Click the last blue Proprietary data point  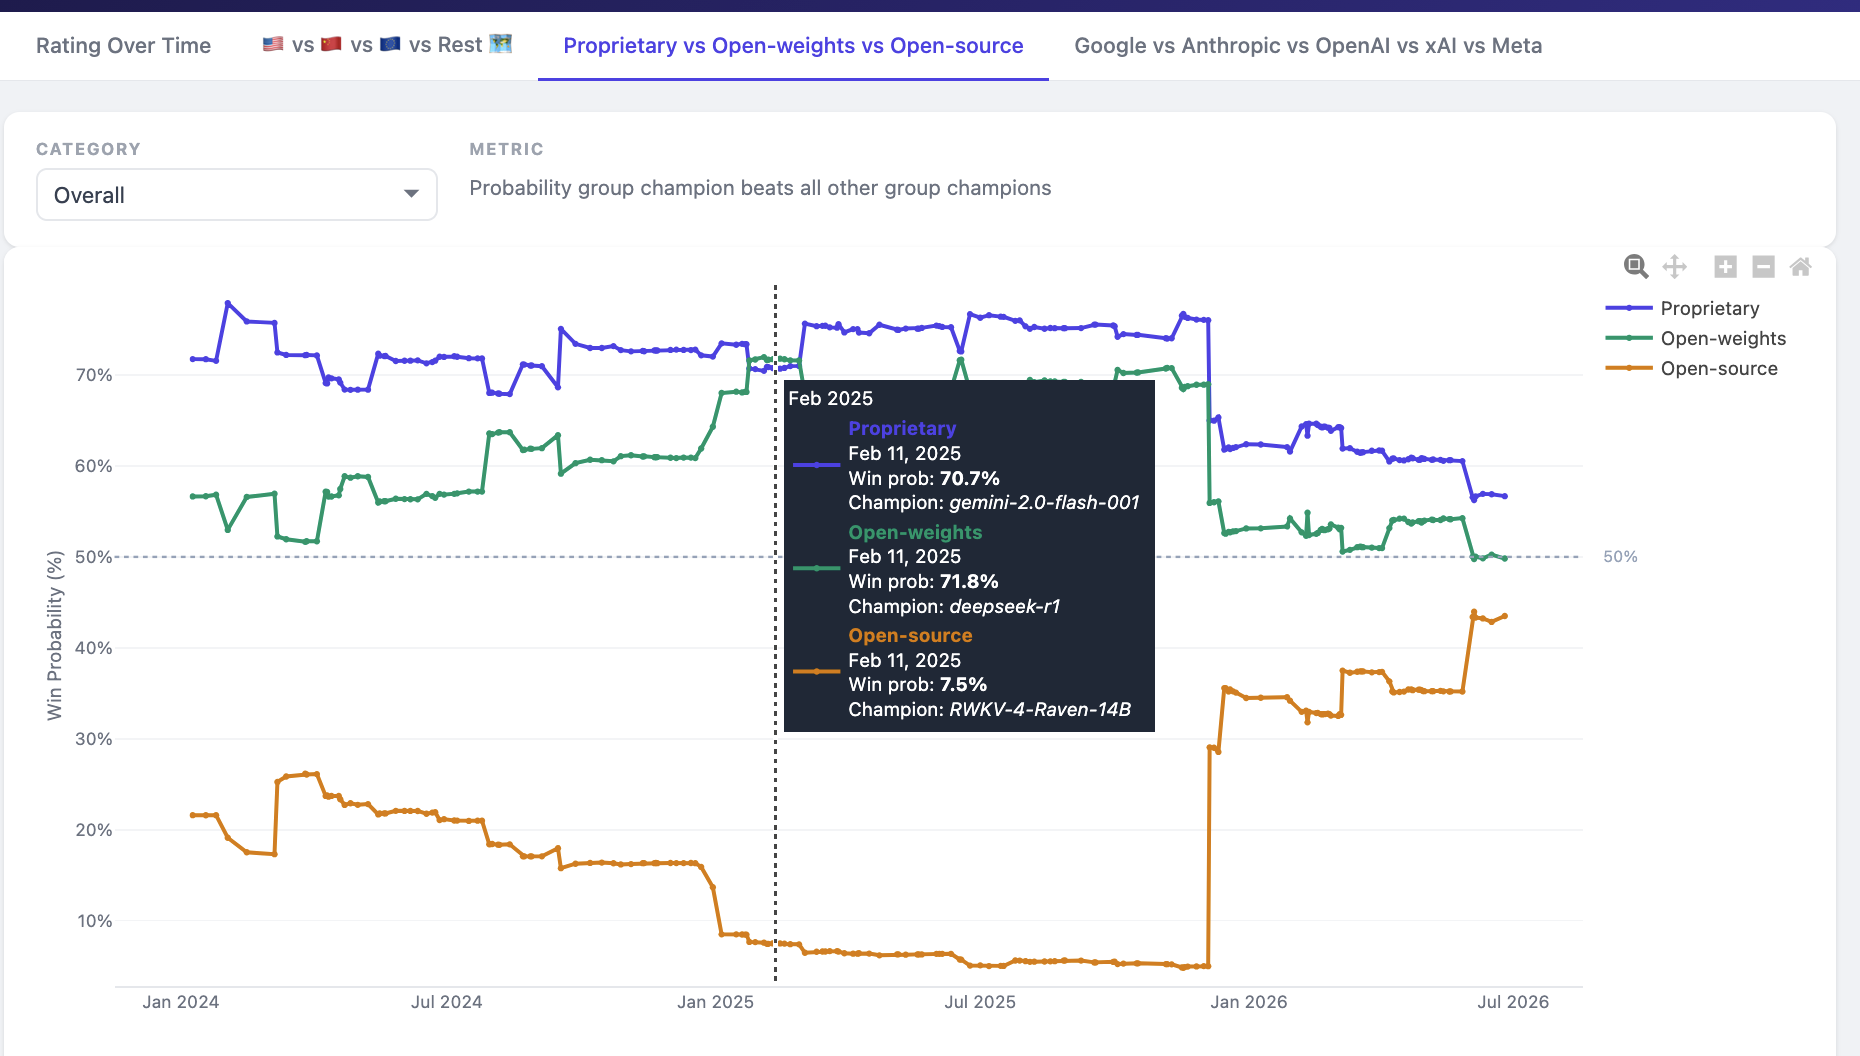(1505, 496)
